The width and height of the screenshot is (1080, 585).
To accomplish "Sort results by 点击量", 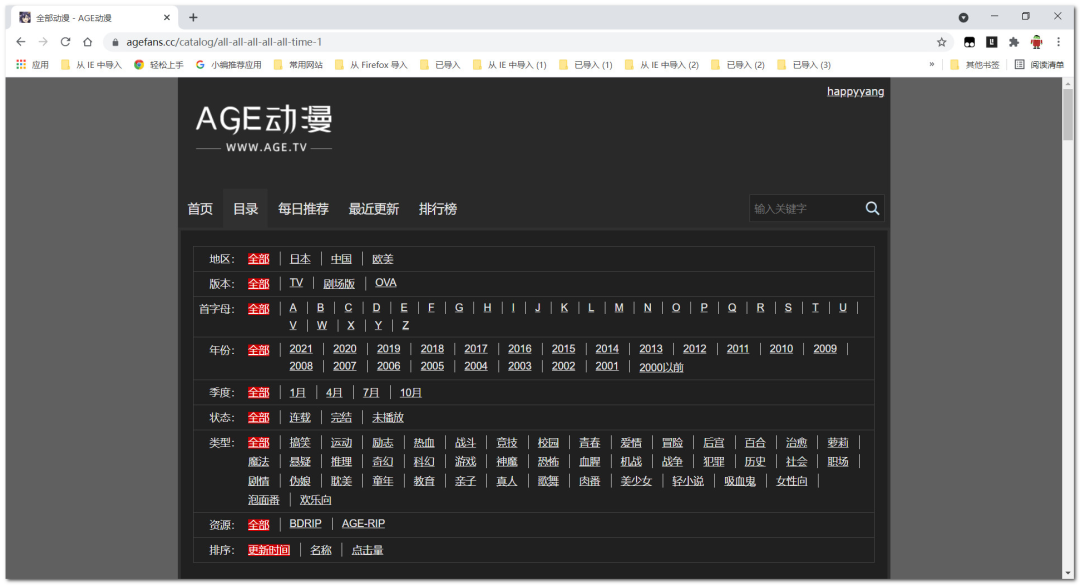I will click(x=367, y=550).
